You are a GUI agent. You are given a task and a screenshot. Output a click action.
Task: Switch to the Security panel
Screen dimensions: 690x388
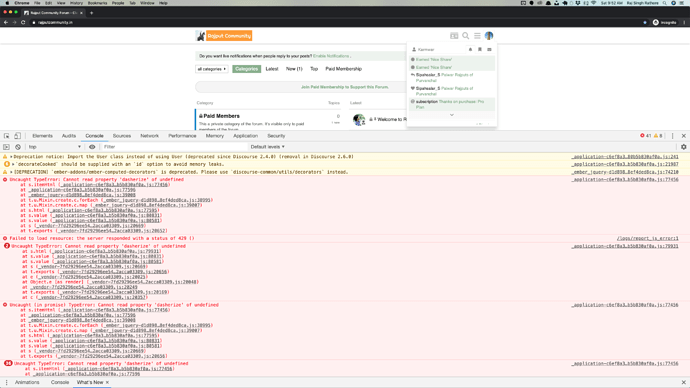[x=276, y=136]
